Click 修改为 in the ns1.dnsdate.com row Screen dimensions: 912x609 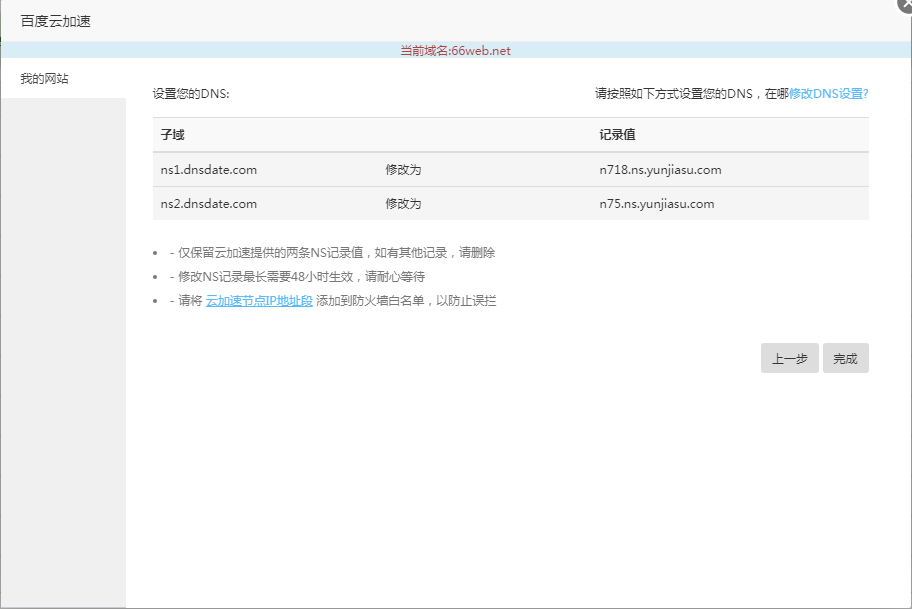tap(403, 170)
